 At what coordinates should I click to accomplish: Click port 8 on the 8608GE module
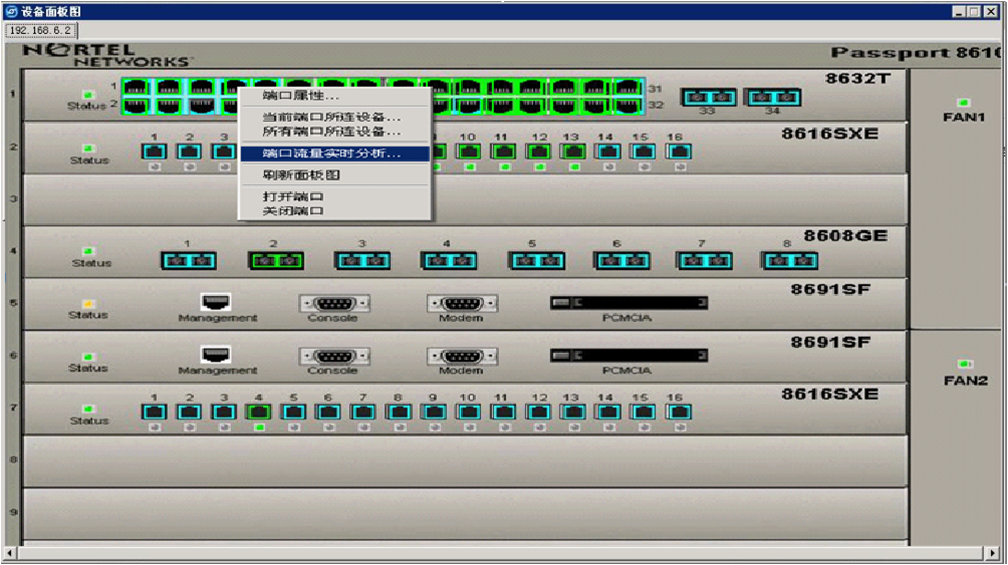tap(789, 261)
